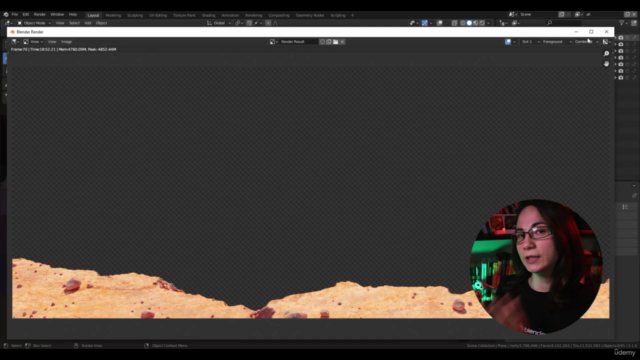Open the Global transform orientation dropdown
The image size is (640, 360).
tap(219, 23)
